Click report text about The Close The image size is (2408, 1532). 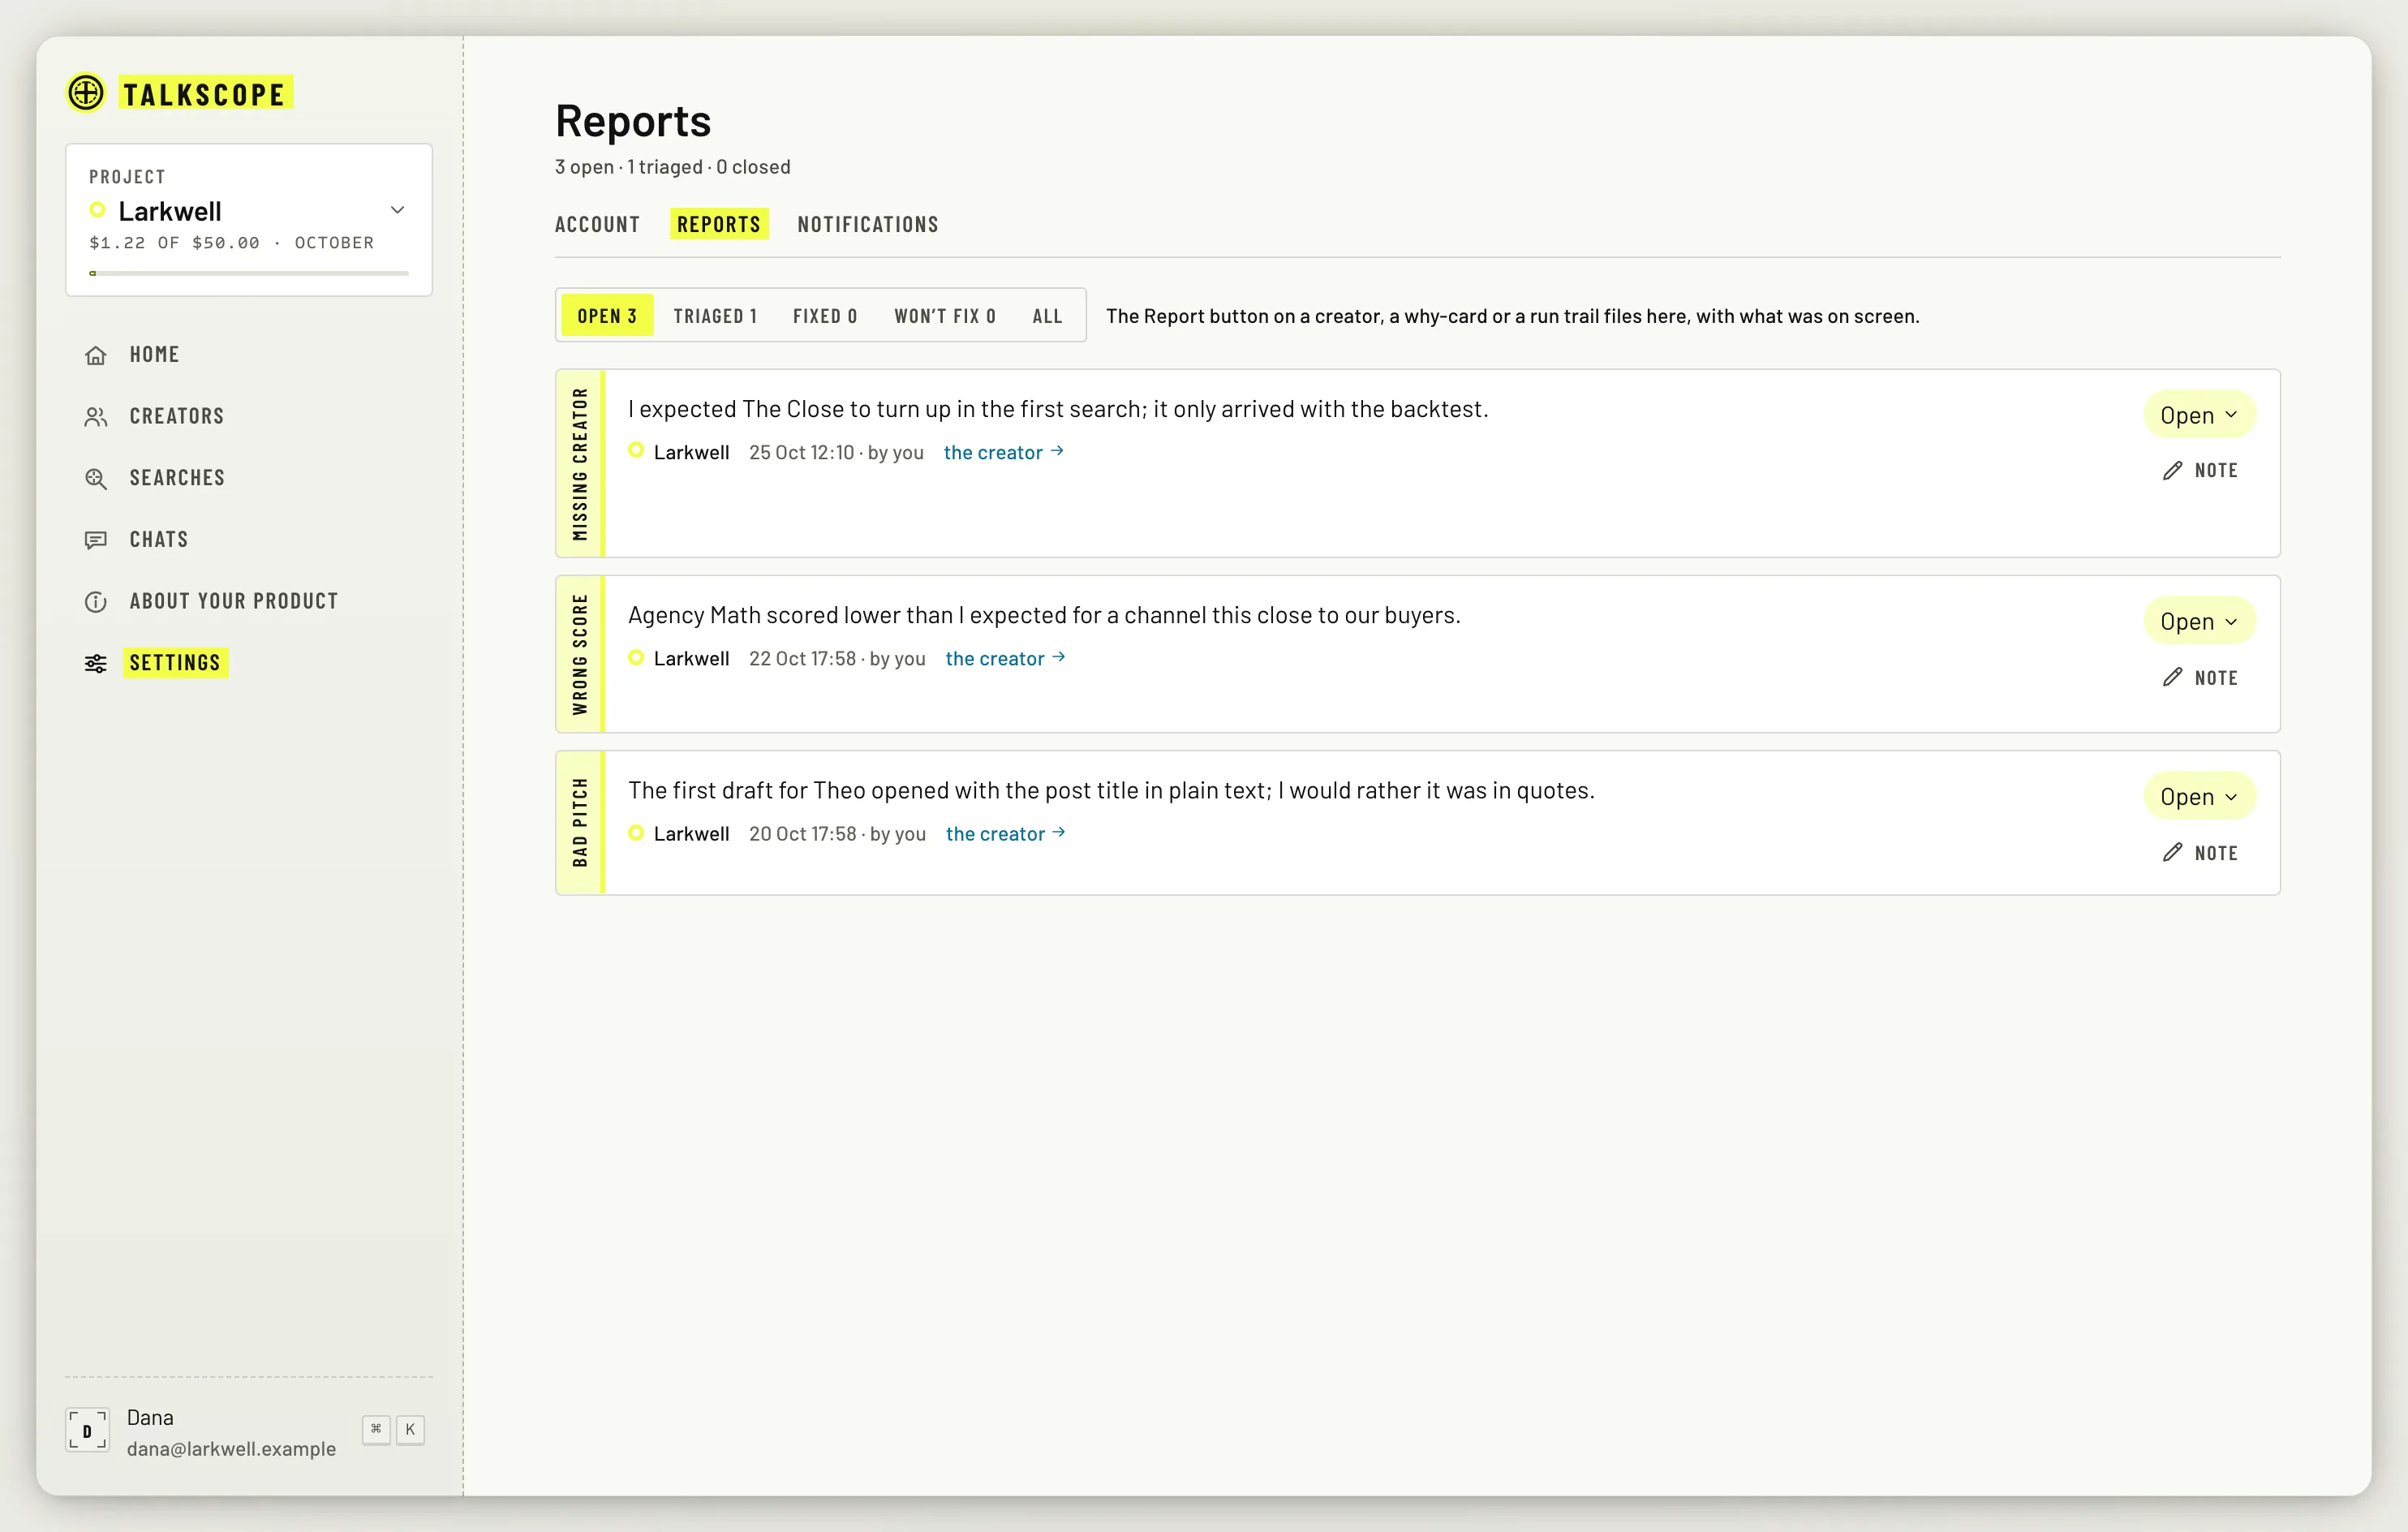[1058, 408]
